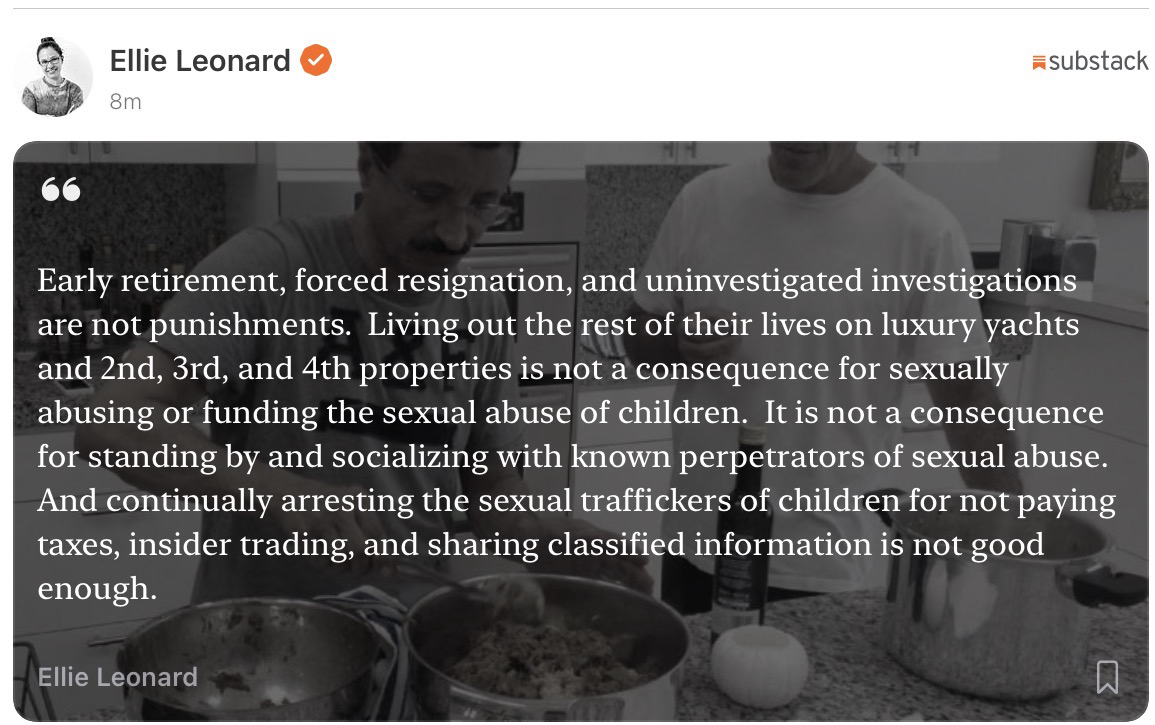Open the Ellie Leonard author name header
The width and height of the screenshot is (1155, 725).
(200, 61)
